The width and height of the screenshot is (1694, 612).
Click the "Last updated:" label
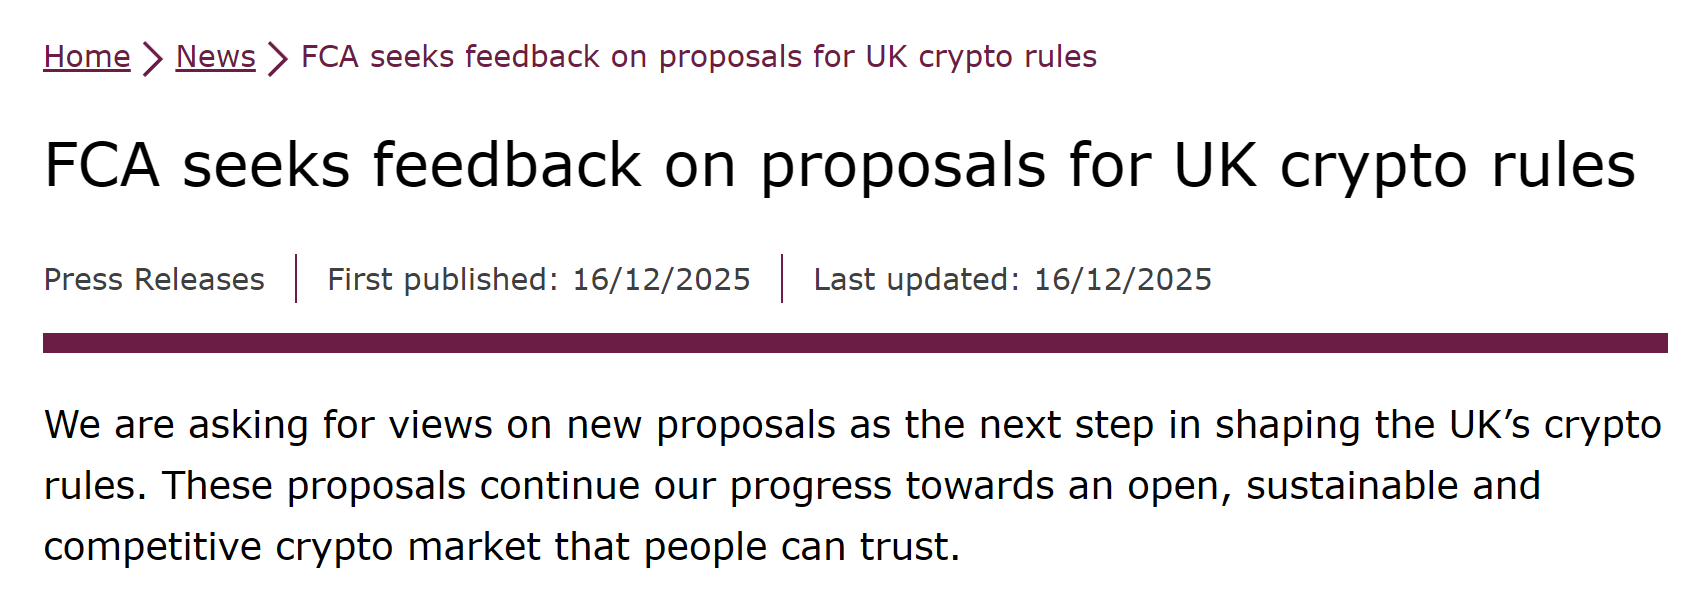pos(916,279)
